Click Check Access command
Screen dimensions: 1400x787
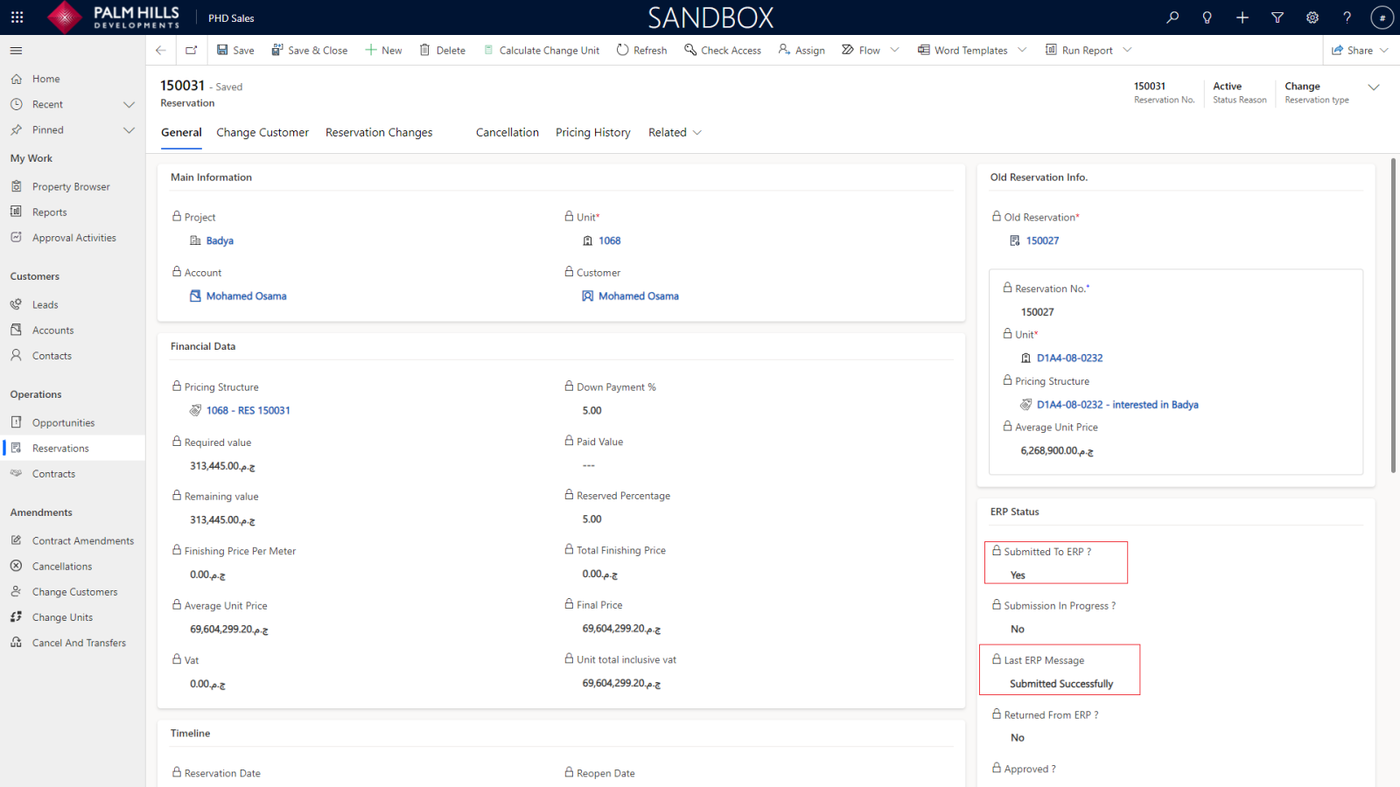point(723,50)
